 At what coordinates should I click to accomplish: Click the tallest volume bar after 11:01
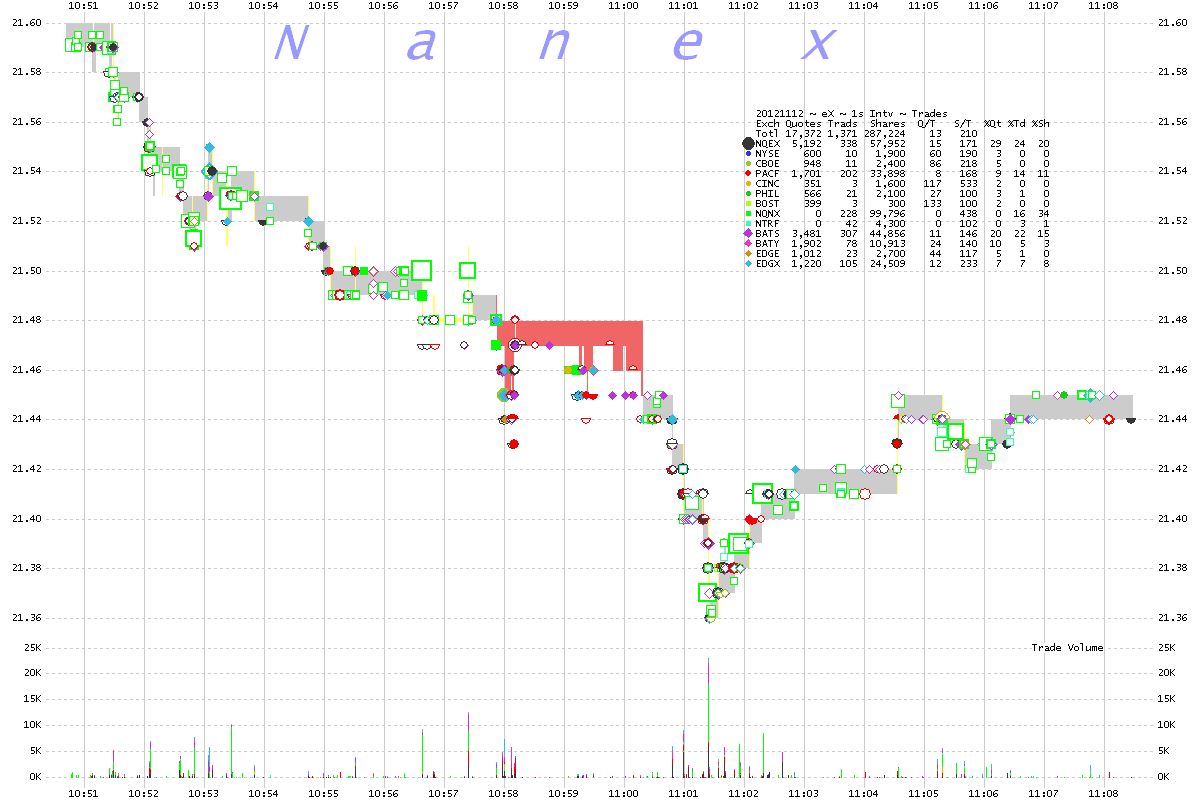[709, 717]
